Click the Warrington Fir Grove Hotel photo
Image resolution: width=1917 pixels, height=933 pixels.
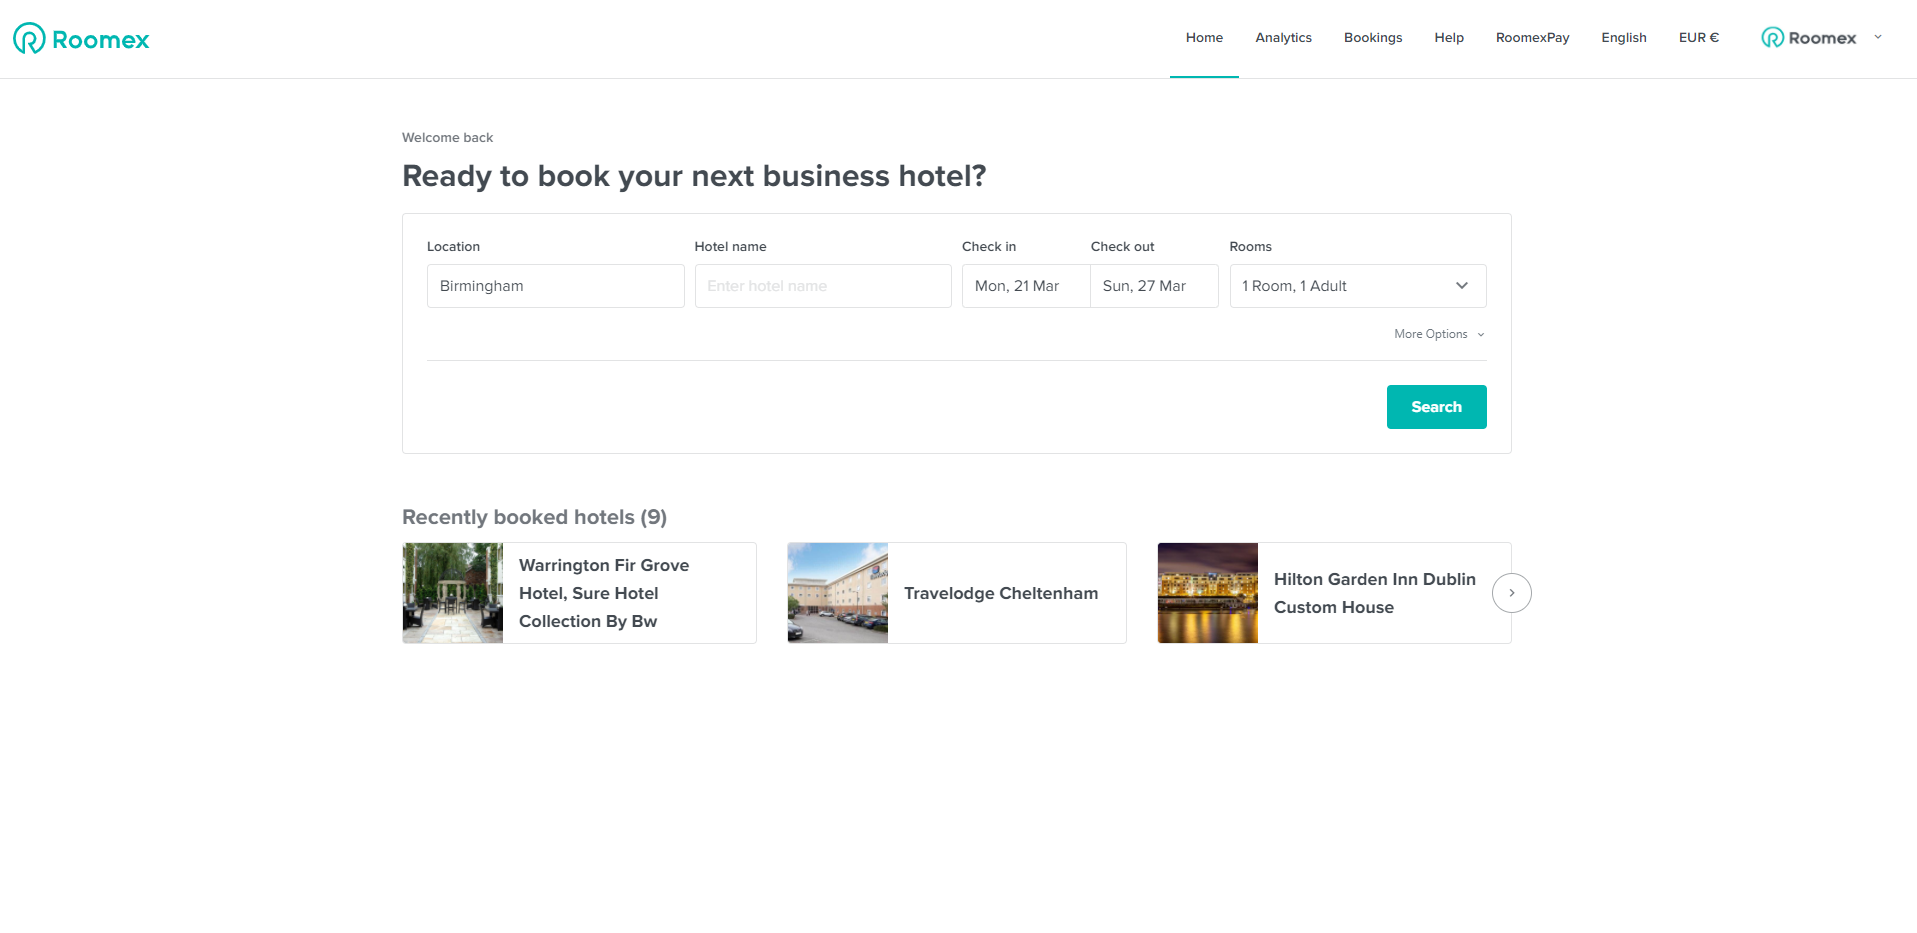coord(452,592)
